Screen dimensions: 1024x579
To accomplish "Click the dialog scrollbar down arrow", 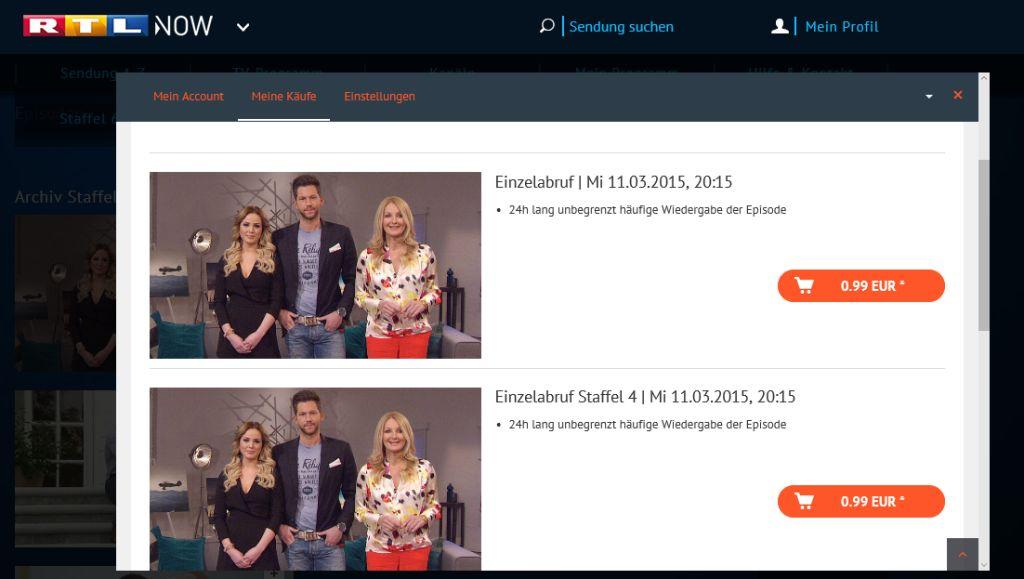I will tap(984, 565).
